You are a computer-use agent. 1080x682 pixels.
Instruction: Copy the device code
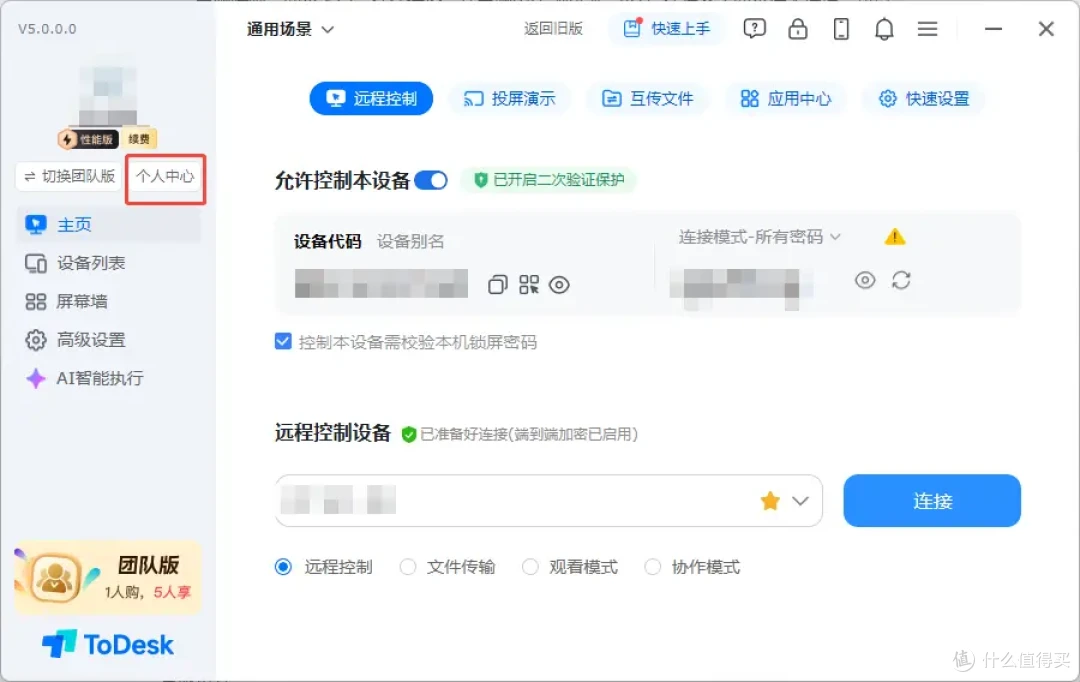coord(497,285)
